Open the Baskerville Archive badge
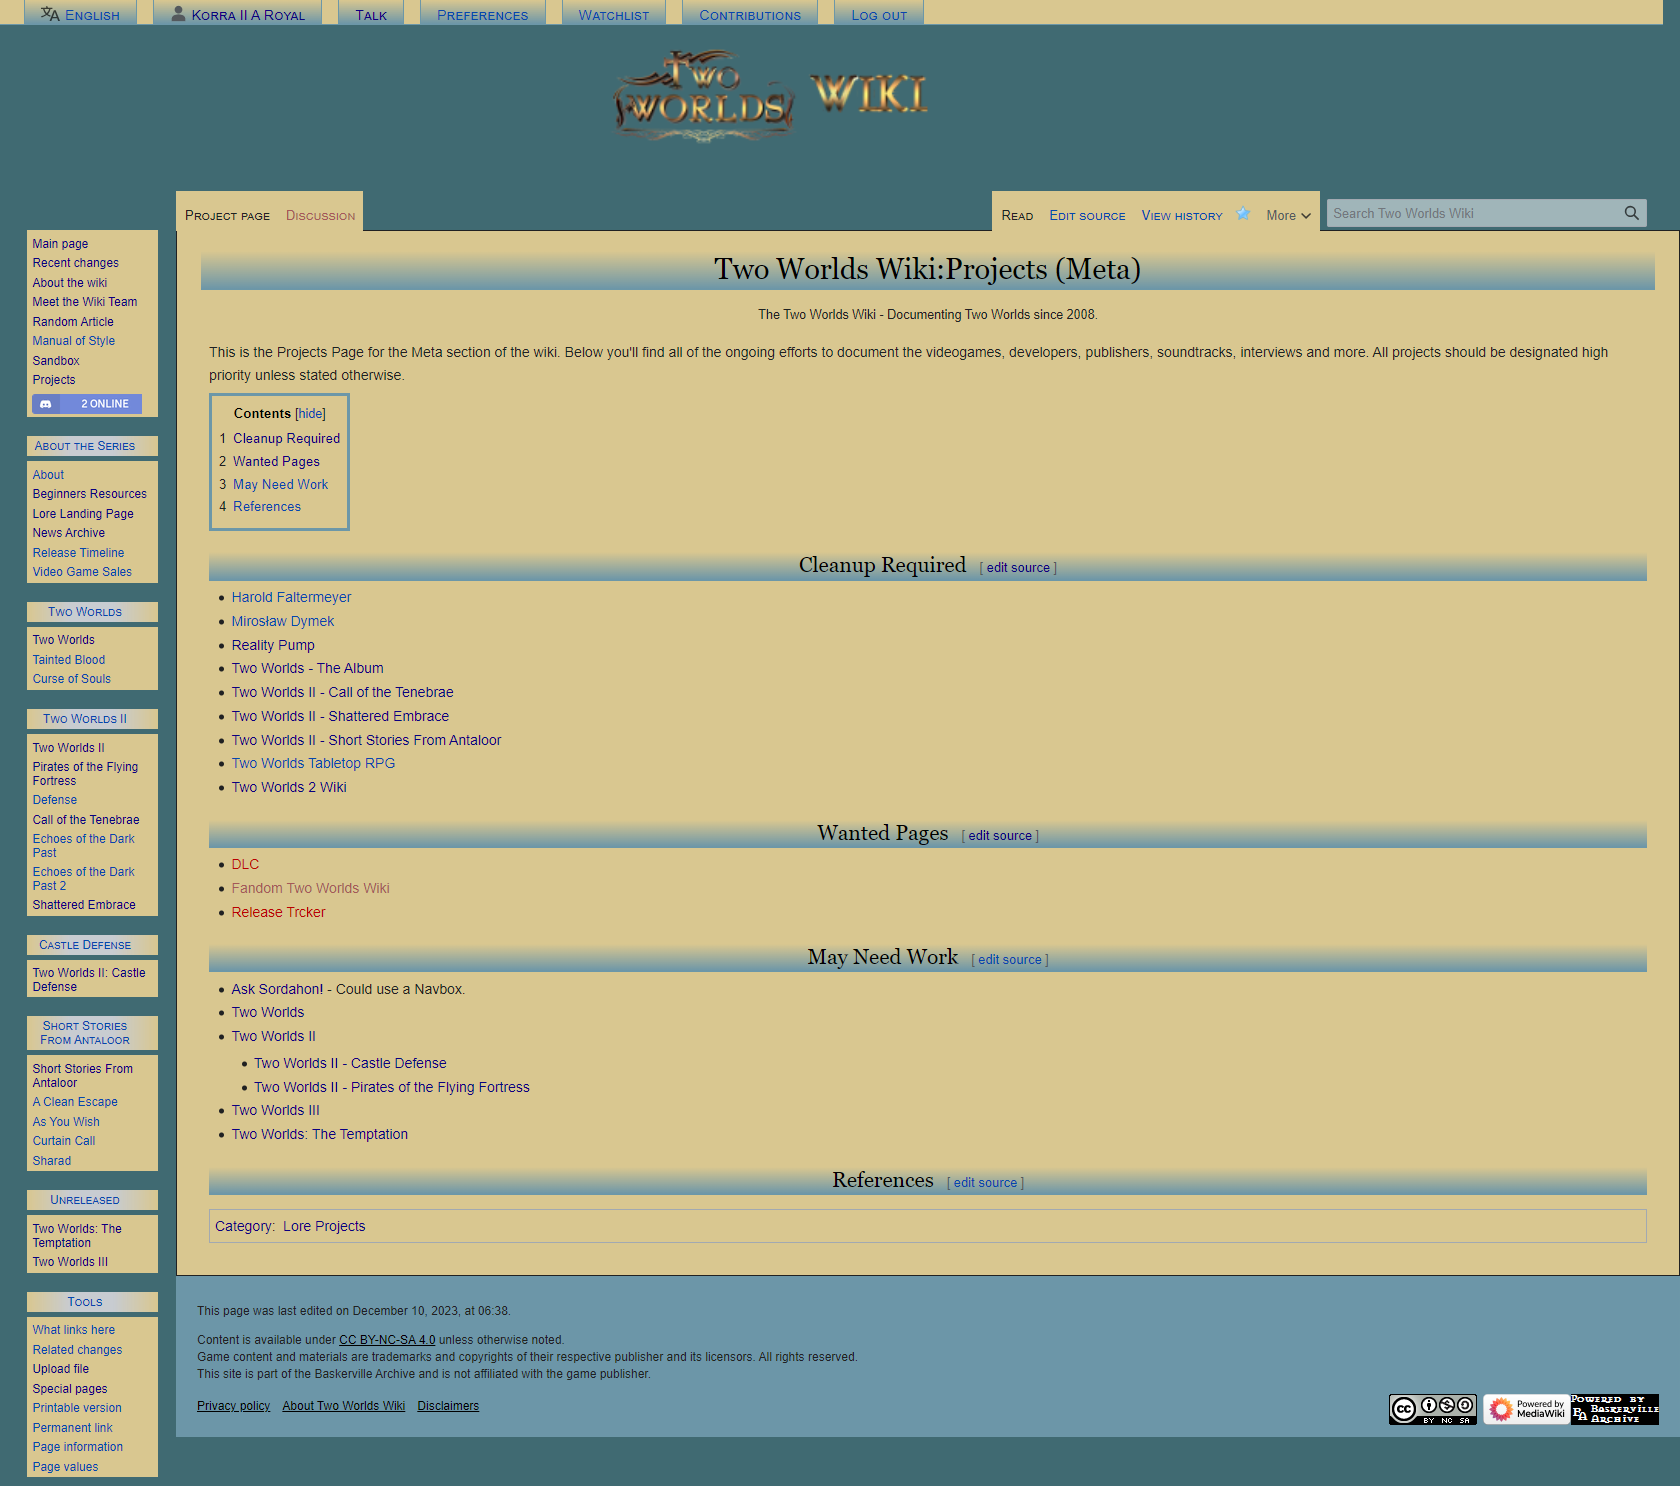The image size is (1680, 1486). coord(1615,1410)
